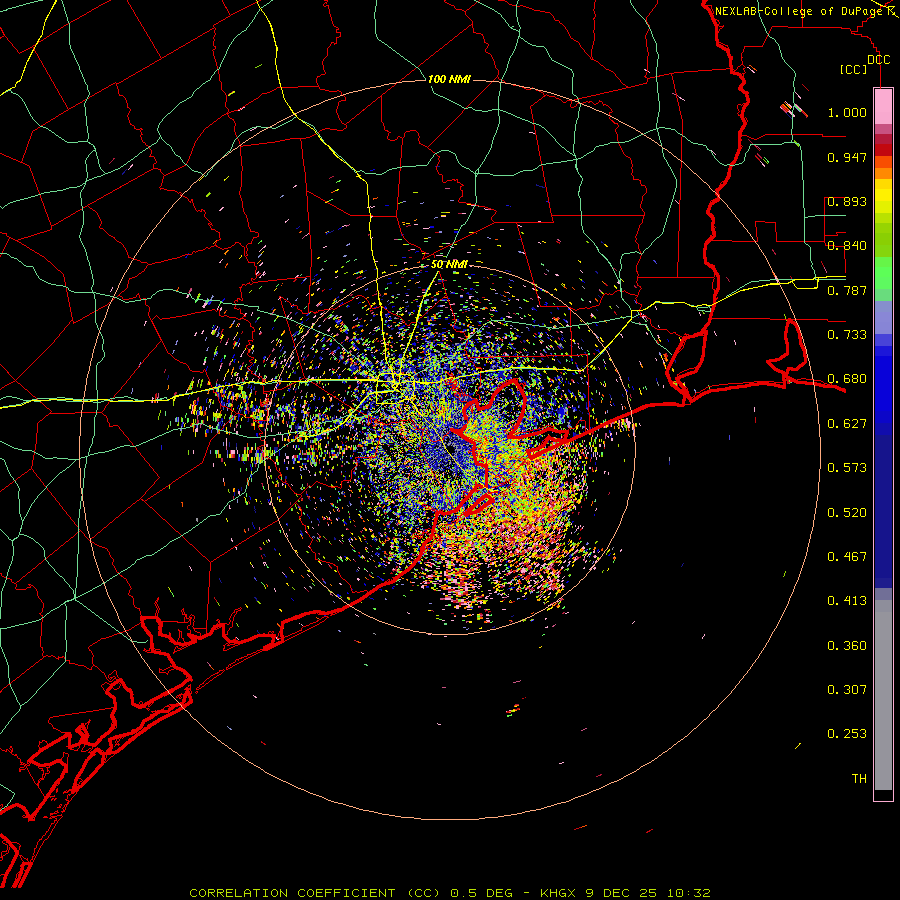Screen dimensions: 900x900
Task: Click the 0.307 scale value
Action: (x=847, y=690)
